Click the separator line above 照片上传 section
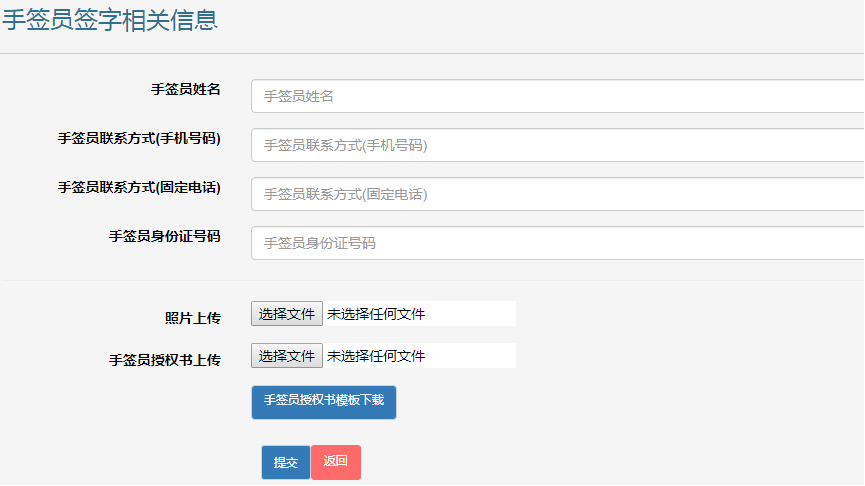Screen dimensions: 865x486 tap(432, 281)
